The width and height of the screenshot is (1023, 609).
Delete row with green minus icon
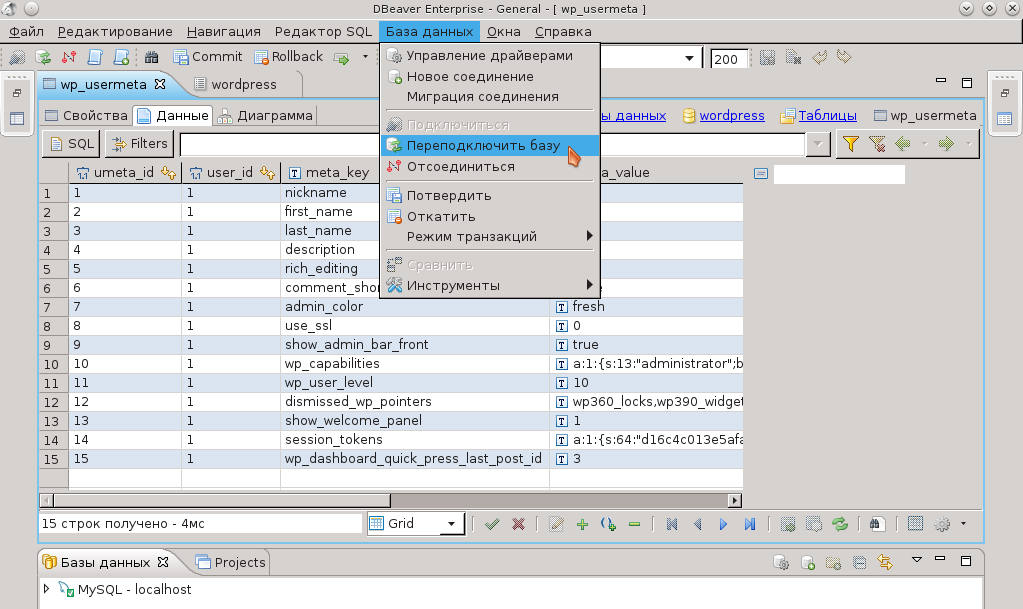point(634,523)
